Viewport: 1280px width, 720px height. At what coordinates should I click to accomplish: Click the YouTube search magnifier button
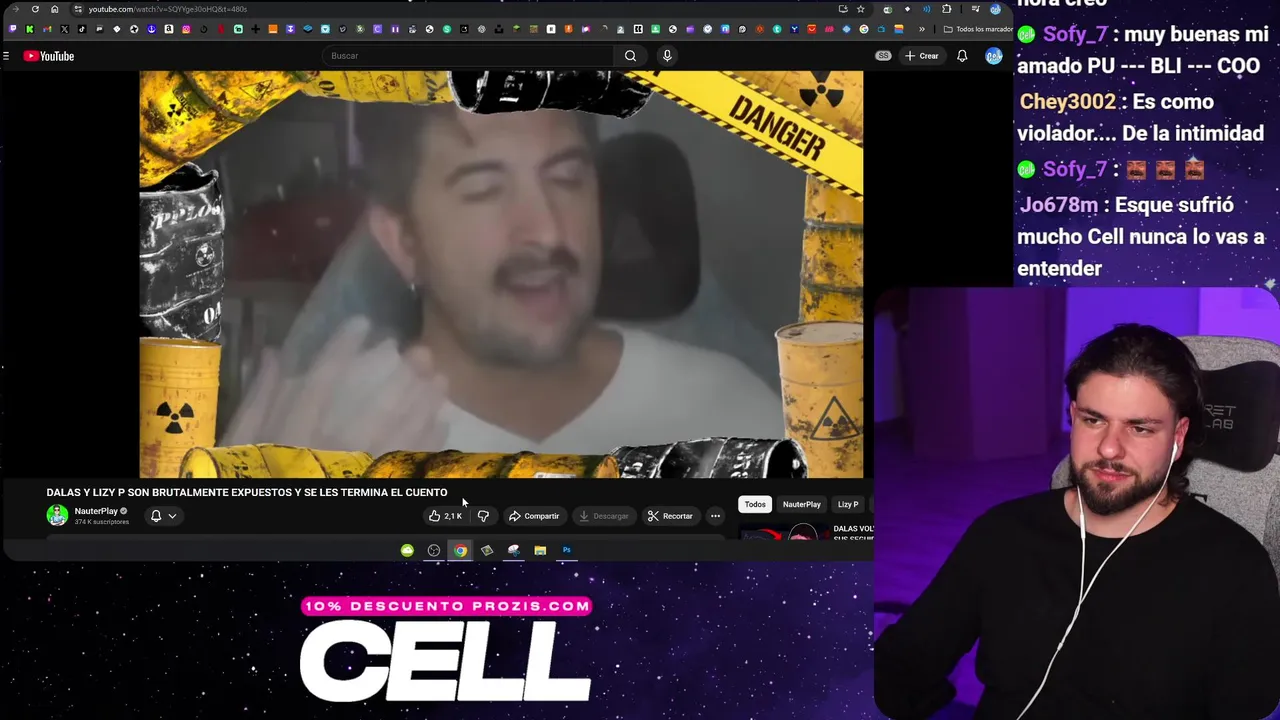(630, 56)
